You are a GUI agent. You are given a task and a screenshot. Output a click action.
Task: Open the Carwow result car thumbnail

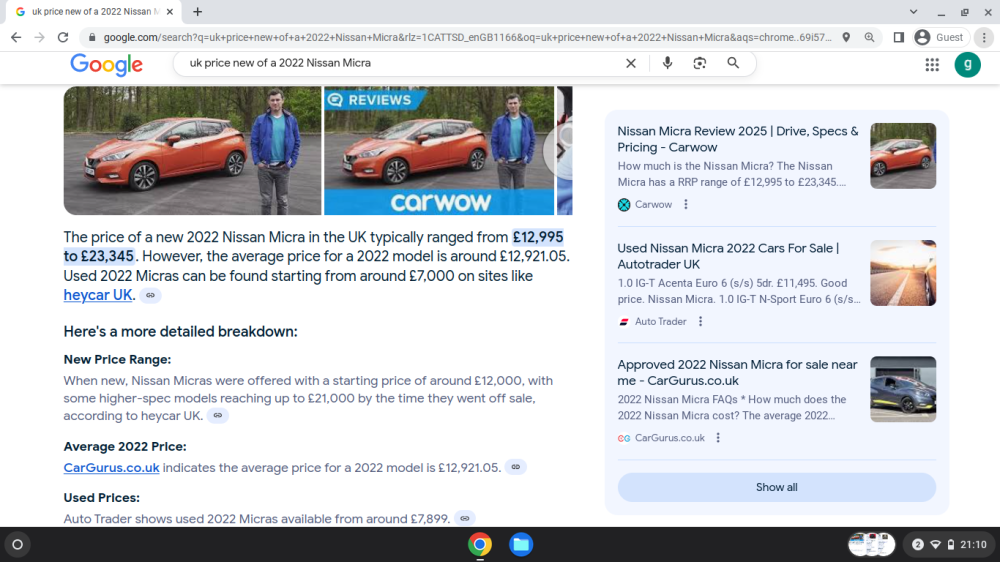[x=902, y=156]
